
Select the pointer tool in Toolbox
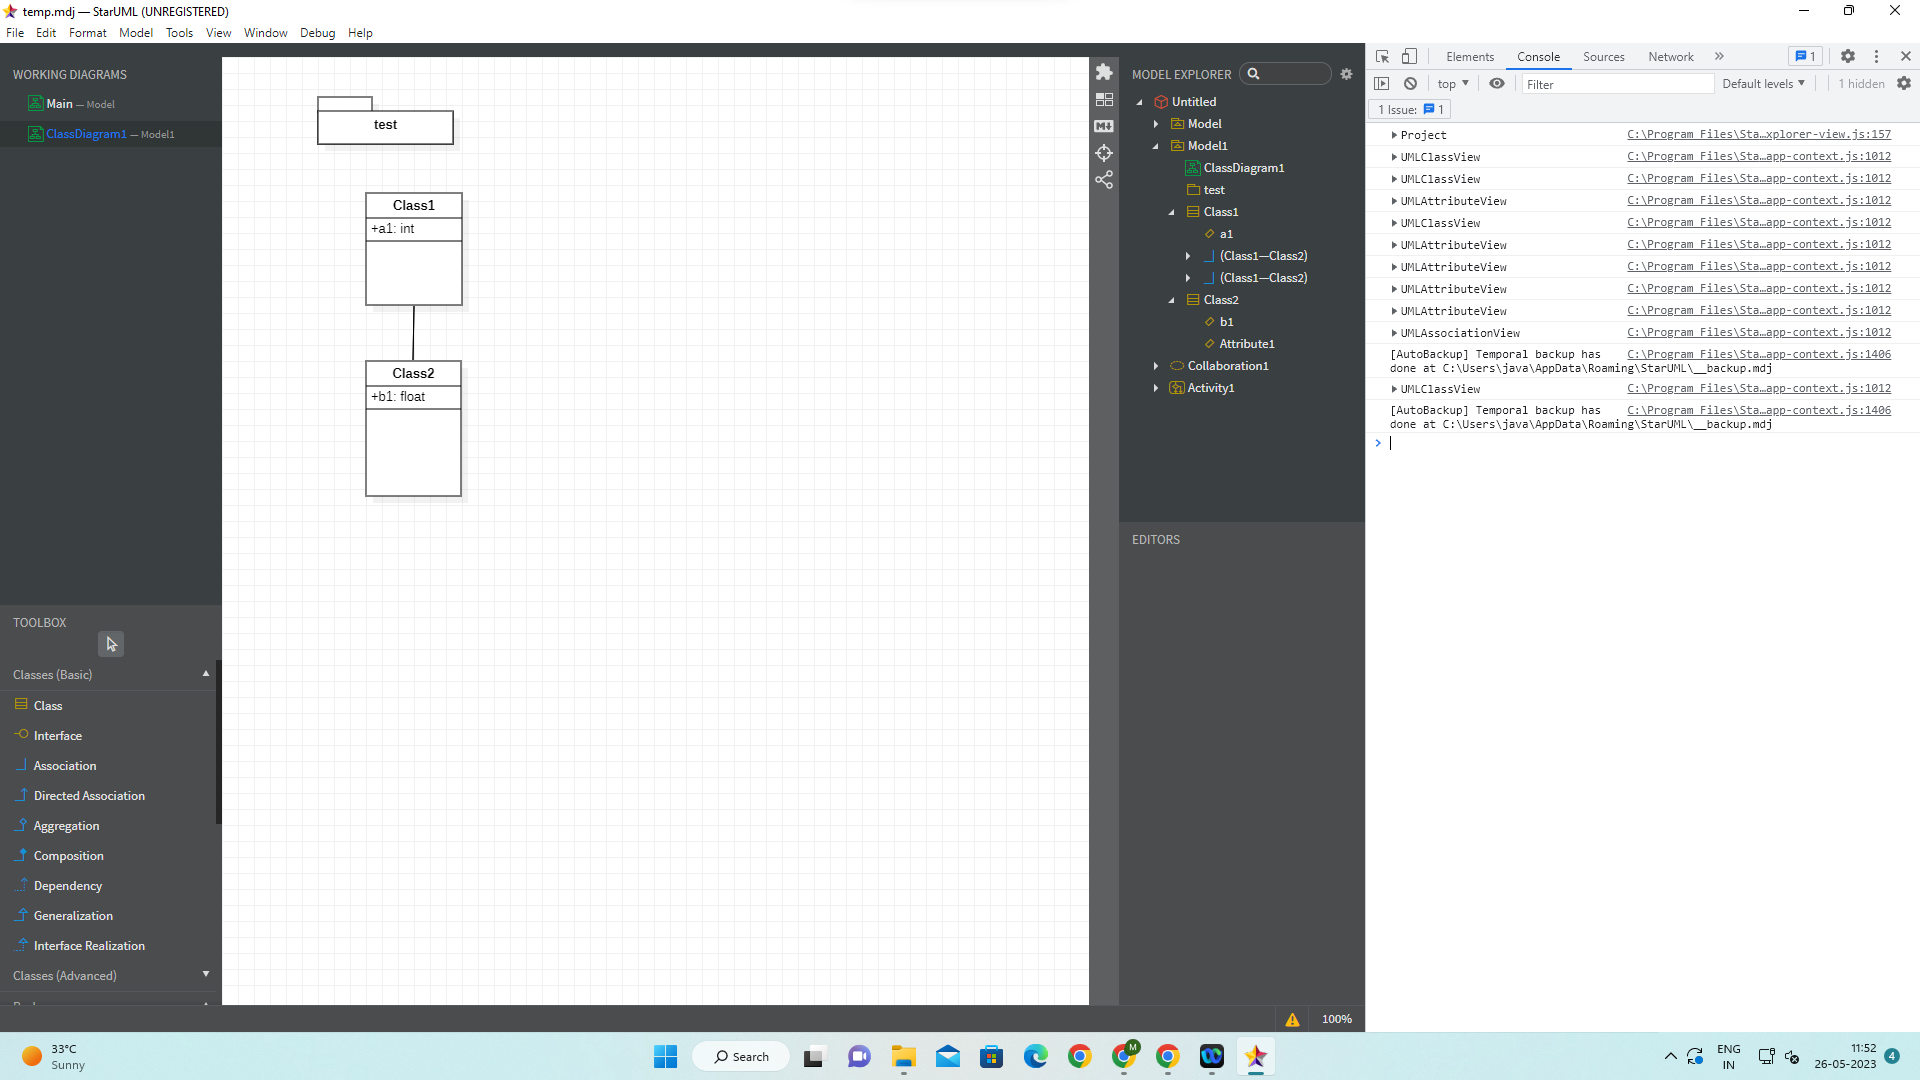tap(111, 644)
